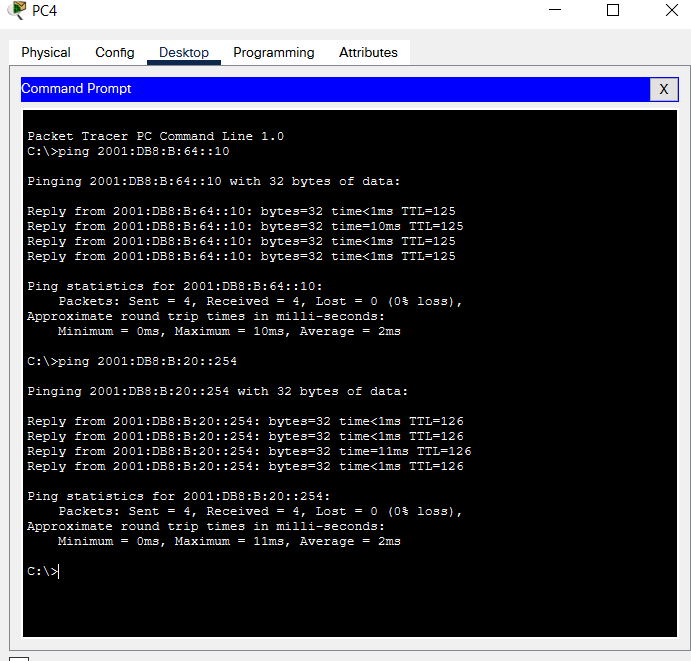Click the 'Maximum = 11ms' statistics line
The width and height of the screenshot is (691, 661).
pyautogui.click(x=229, y=541)
